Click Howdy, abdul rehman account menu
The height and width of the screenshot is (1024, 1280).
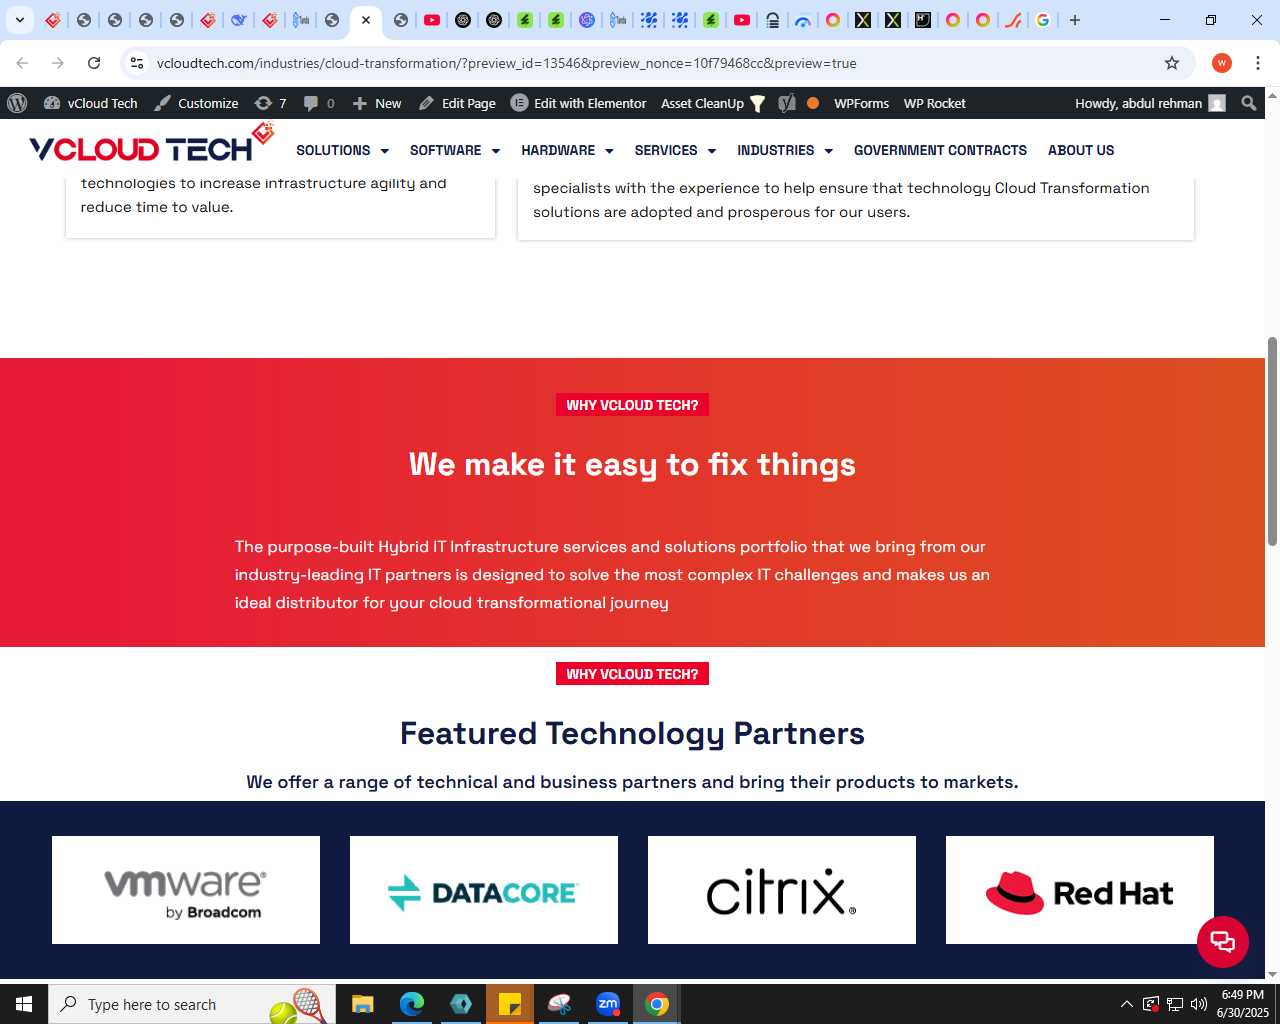coord(1150,103)
